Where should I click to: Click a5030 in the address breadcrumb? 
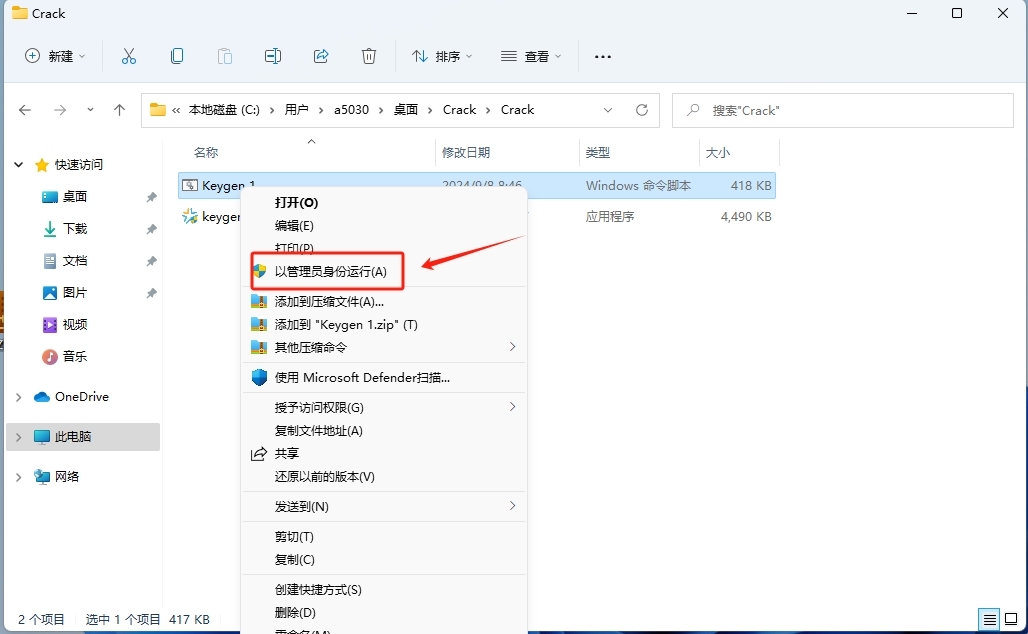[351, 110]
